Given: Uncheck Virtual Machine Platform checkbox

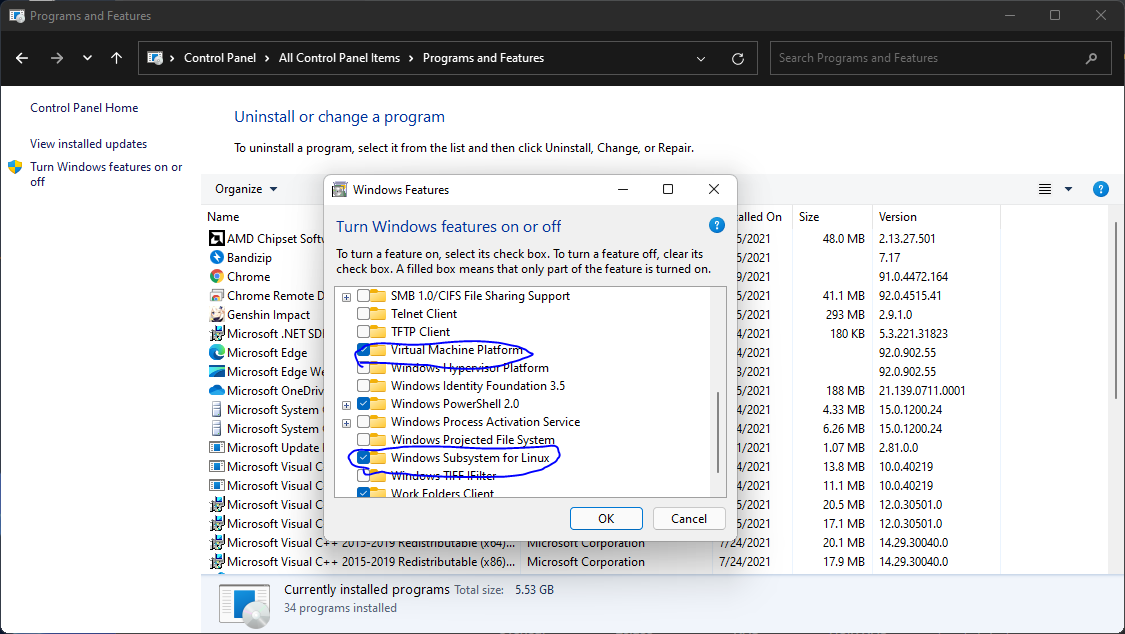Looking at the screenshot, I should pyautogui.click(x=363, y=350).
